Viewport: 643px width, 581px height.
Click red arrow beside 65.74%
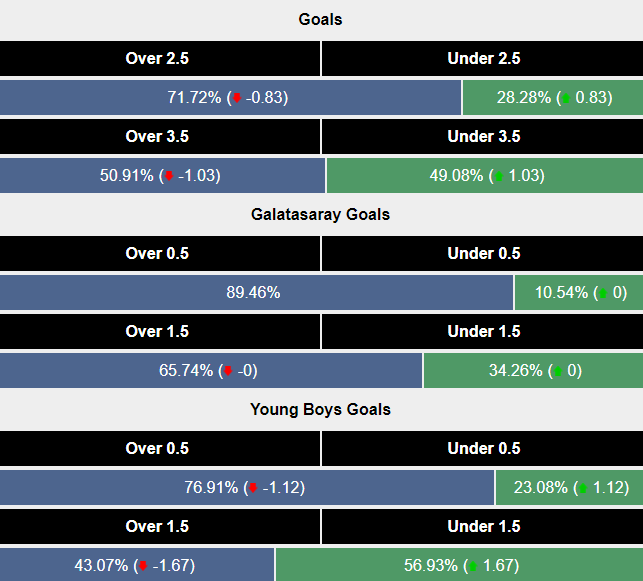tap(228, 371)
